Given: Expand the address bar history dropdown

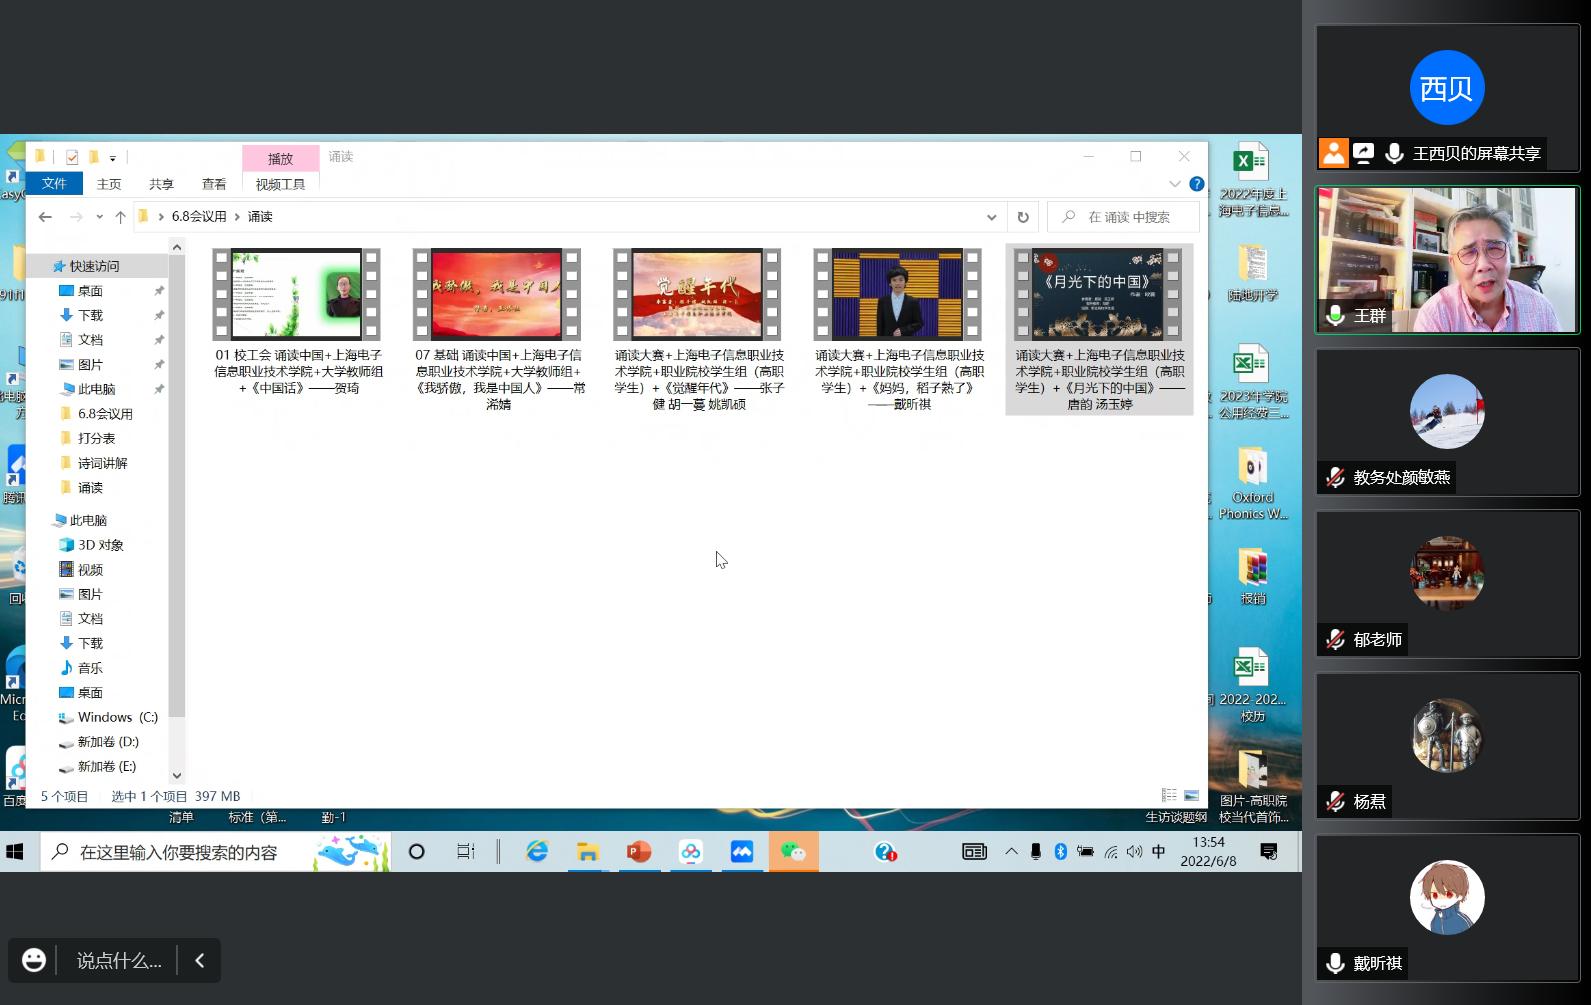Looking at the screenshot, I should coord(991,217).
